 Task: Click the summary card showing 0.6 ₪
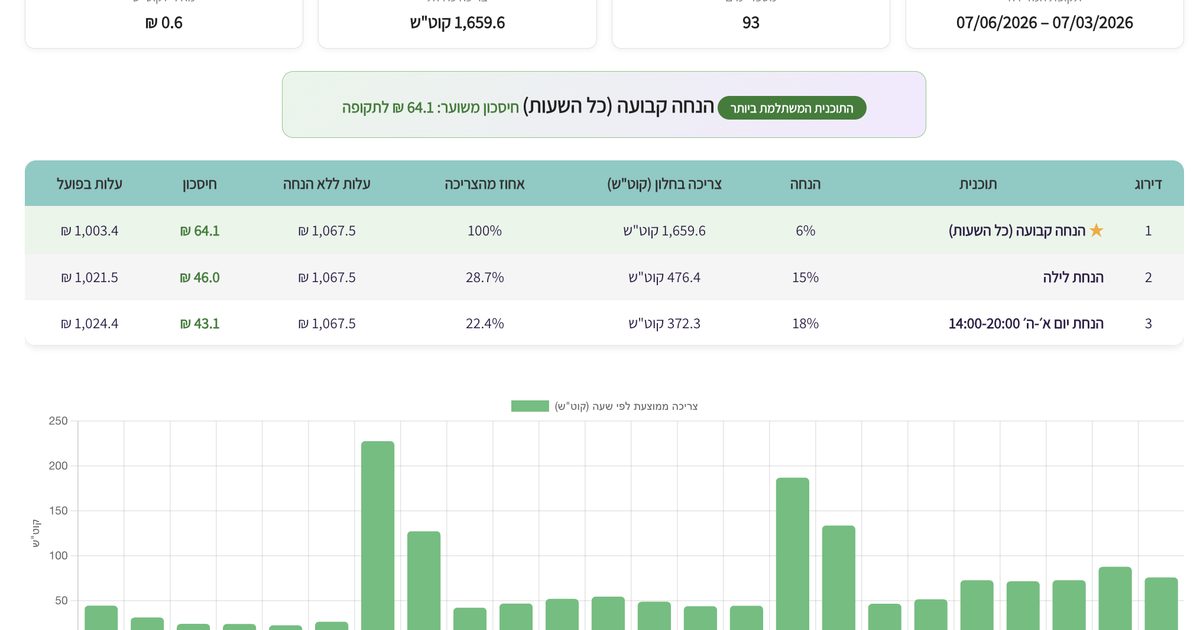[164, 22]
